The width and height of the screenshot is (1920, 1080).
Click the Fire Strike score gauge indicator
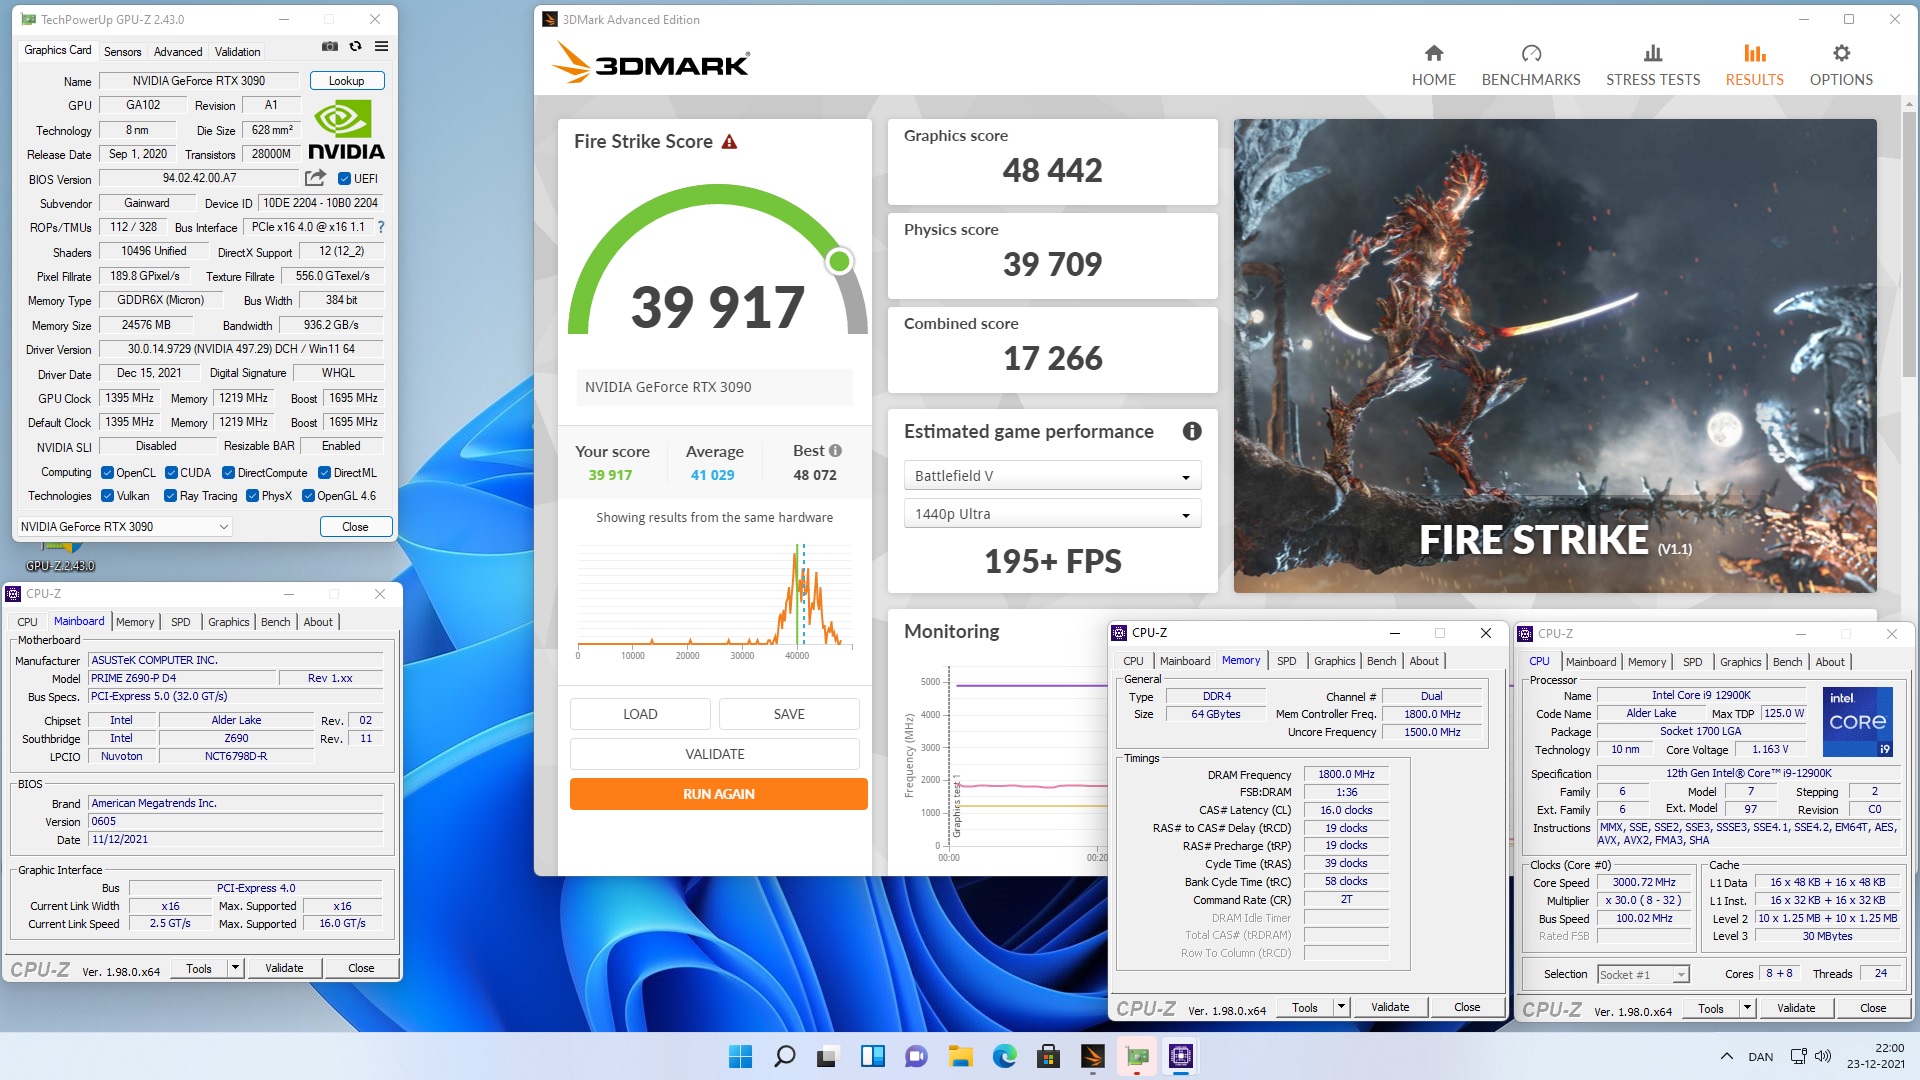pyautogui.click(x=839, y=262)
